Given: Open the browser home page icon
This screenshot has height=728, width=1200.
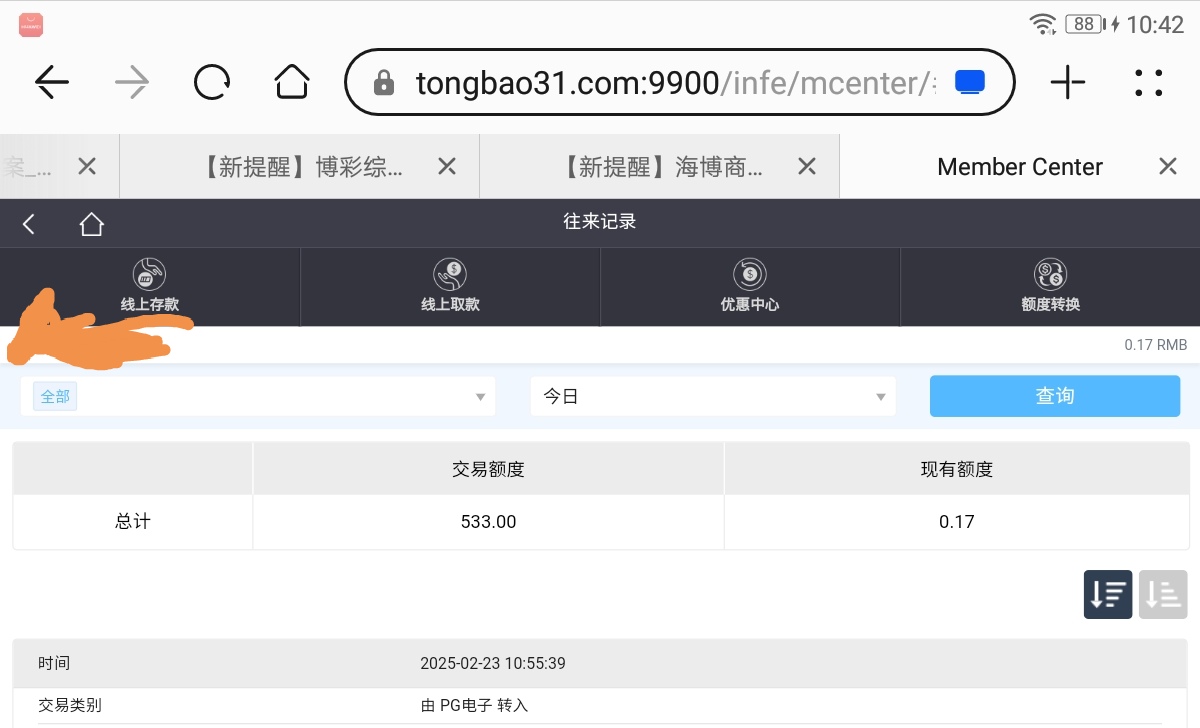Looking at the screenshot, I should click(291, 82).
